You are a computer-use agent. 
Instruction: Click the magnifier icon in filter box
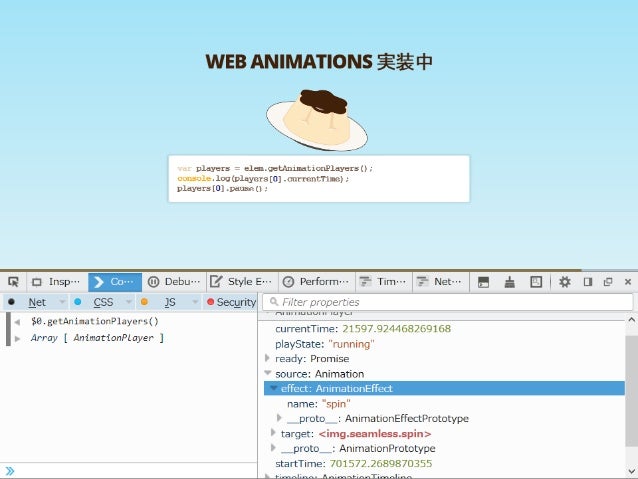(x=274, y=302)
